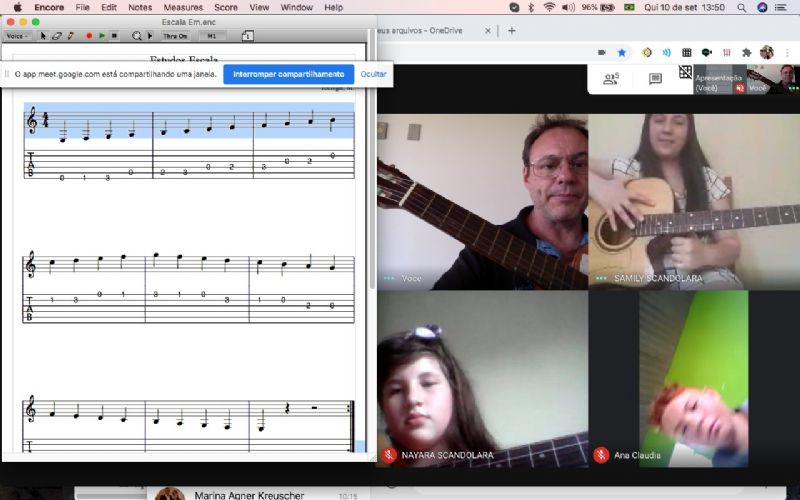Click the Ocultar link in sharing bar

coord(373,74)
